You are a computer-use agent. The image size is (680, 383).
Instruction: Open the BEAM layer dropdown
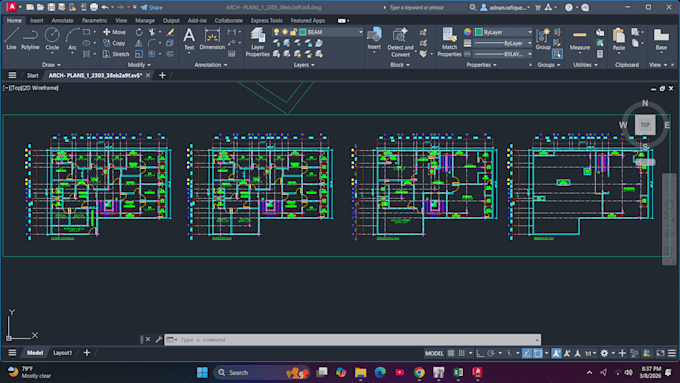360,32
